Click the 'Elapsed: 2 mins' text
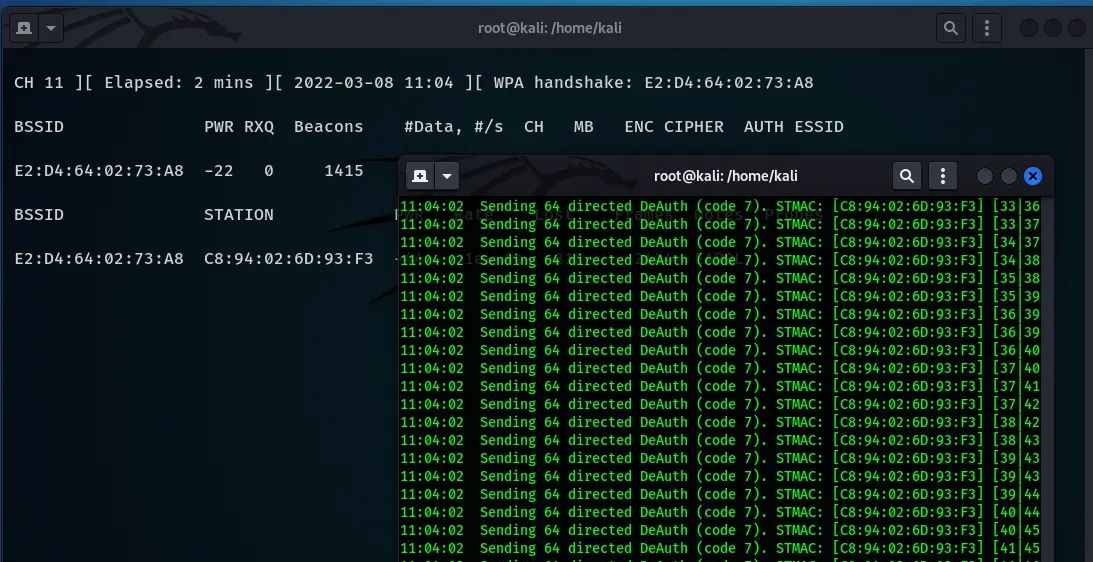This screenshot has width=1093, height=562. tap(178, 83)
